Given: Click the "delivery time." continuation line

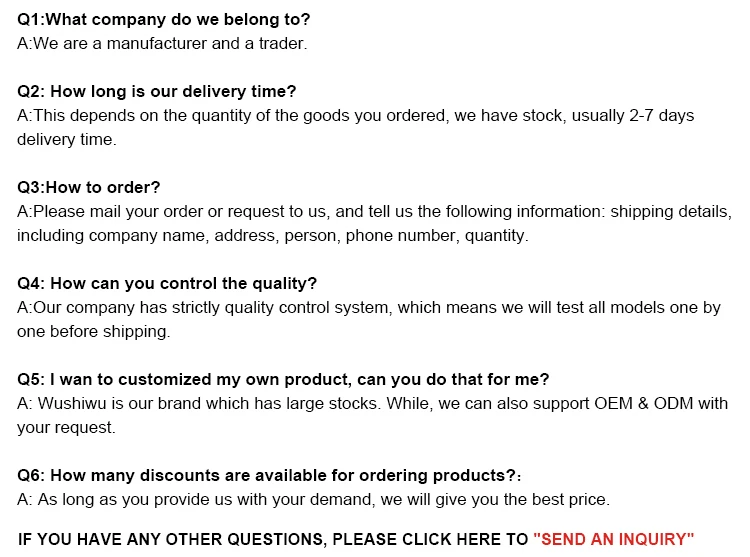Looking at the screenshot, I should point(66,140).
